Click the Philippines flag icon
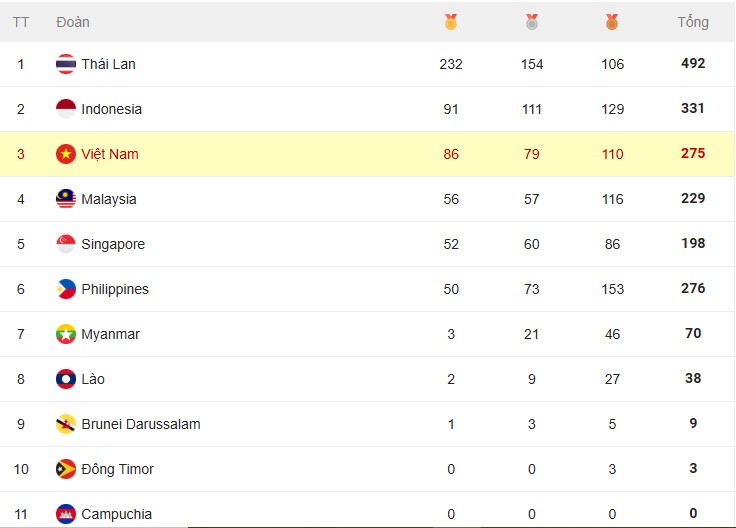Image resolution: width=736 pixels, height=528 pixels. pos(66,289)
